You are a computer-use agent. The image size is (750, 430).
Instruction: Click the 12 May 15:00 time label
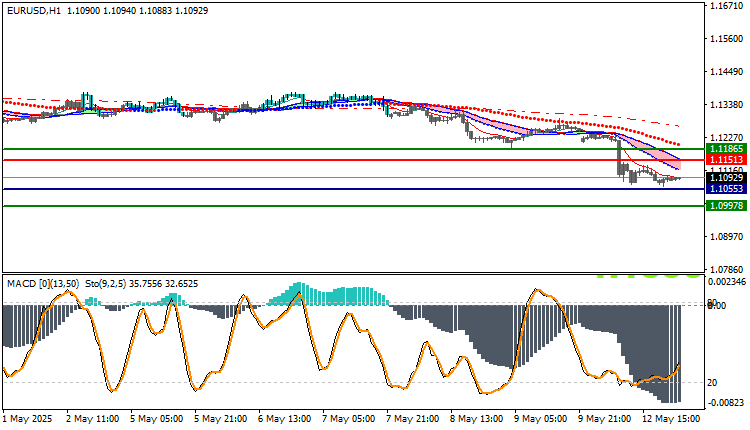(671, 419)
